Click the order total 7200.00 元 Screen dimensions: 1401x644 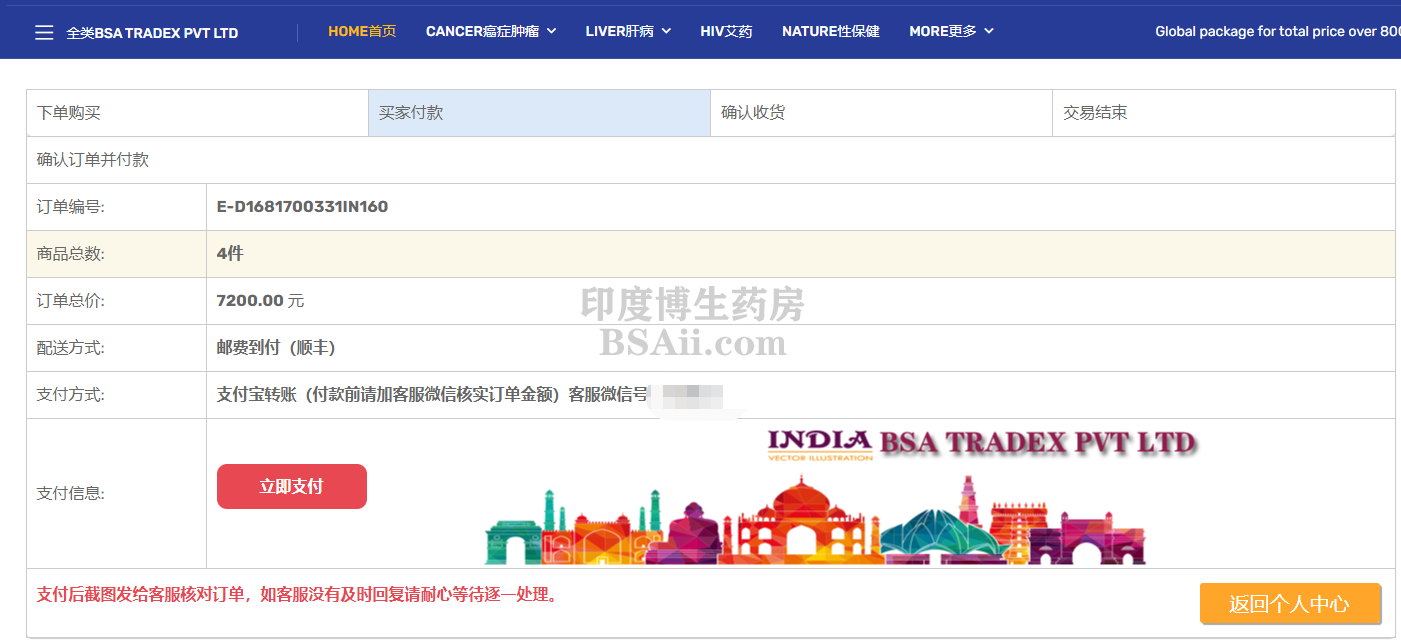260,301
